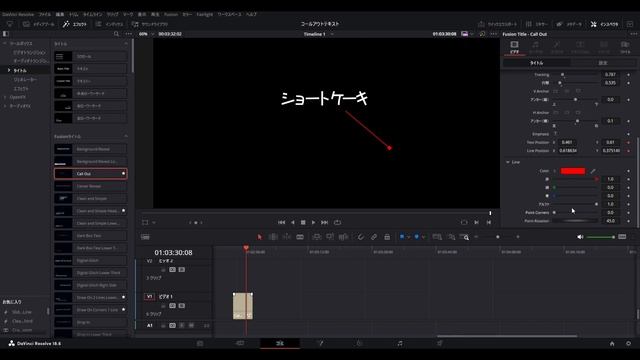Select the Call Out Fusion title
640x360 pixels.
pyautogui.click(x=91, y=174)
